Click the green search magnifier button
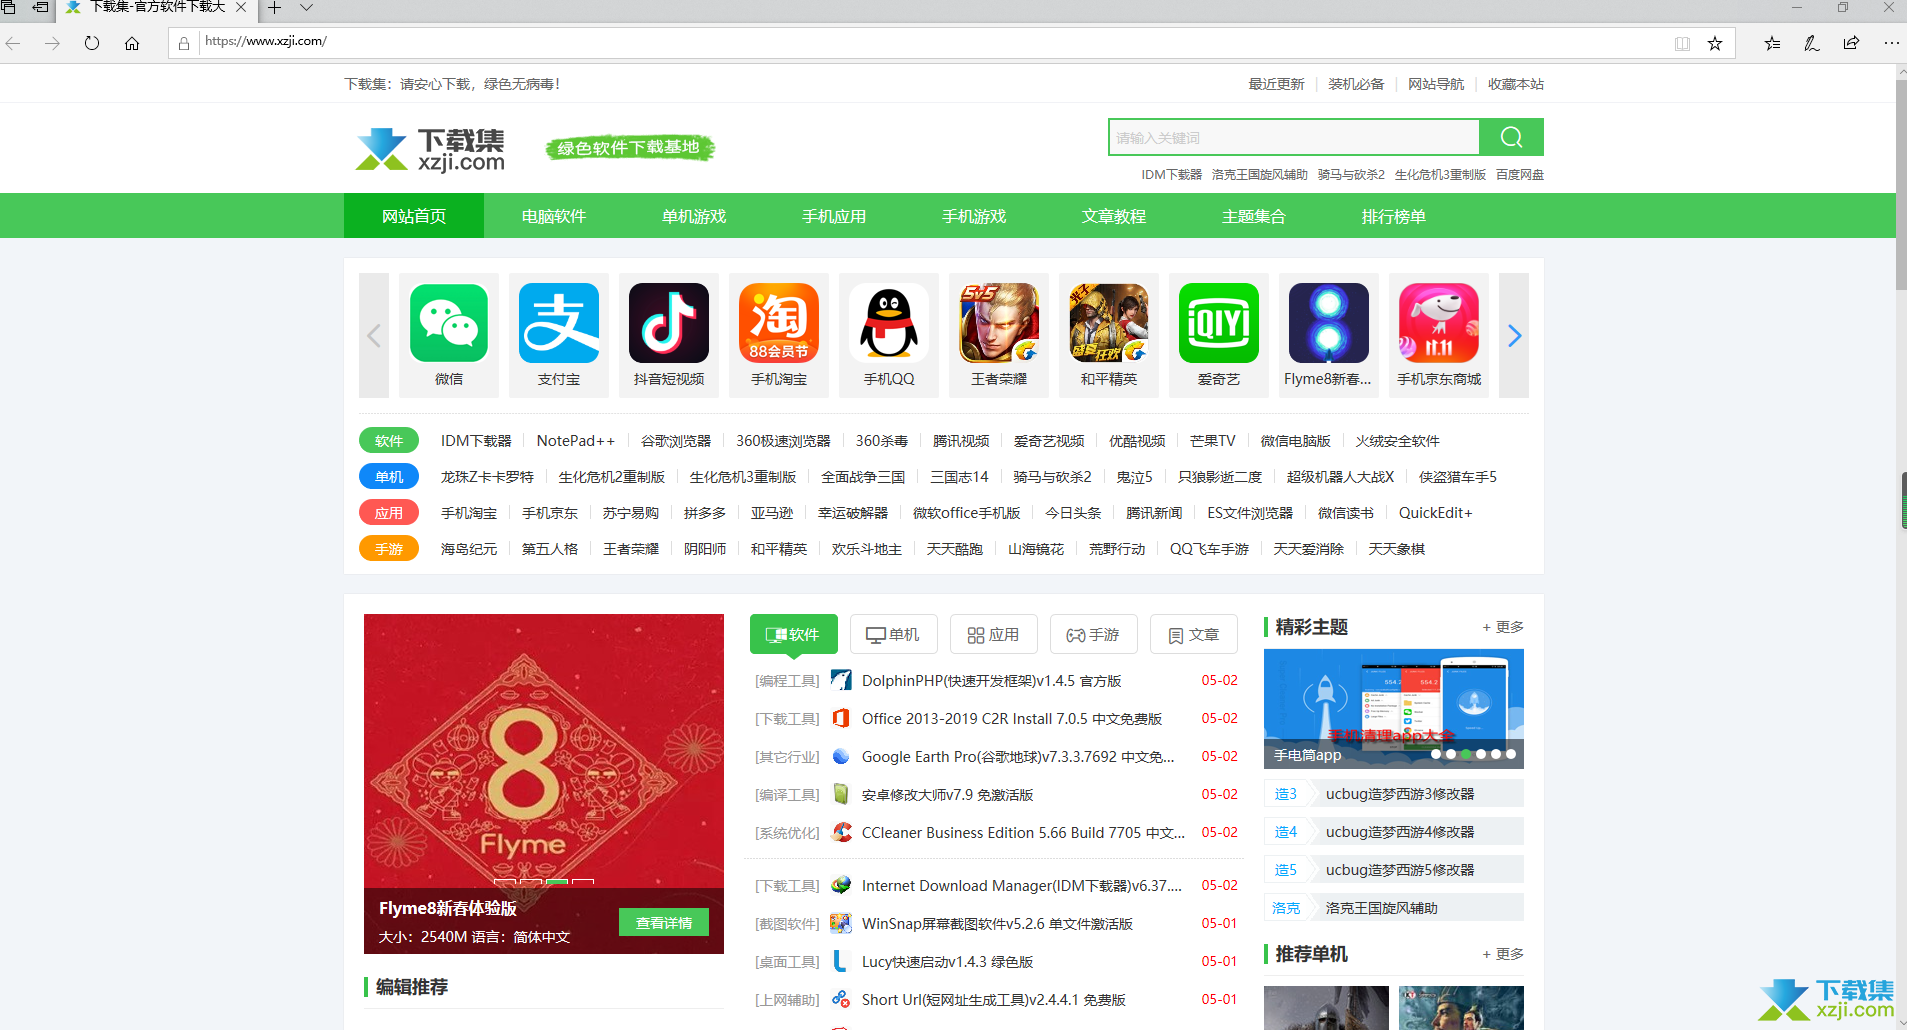The height and width of the screenshot is (1030, 1907). pyautogui.click(x=1511, y=137)
